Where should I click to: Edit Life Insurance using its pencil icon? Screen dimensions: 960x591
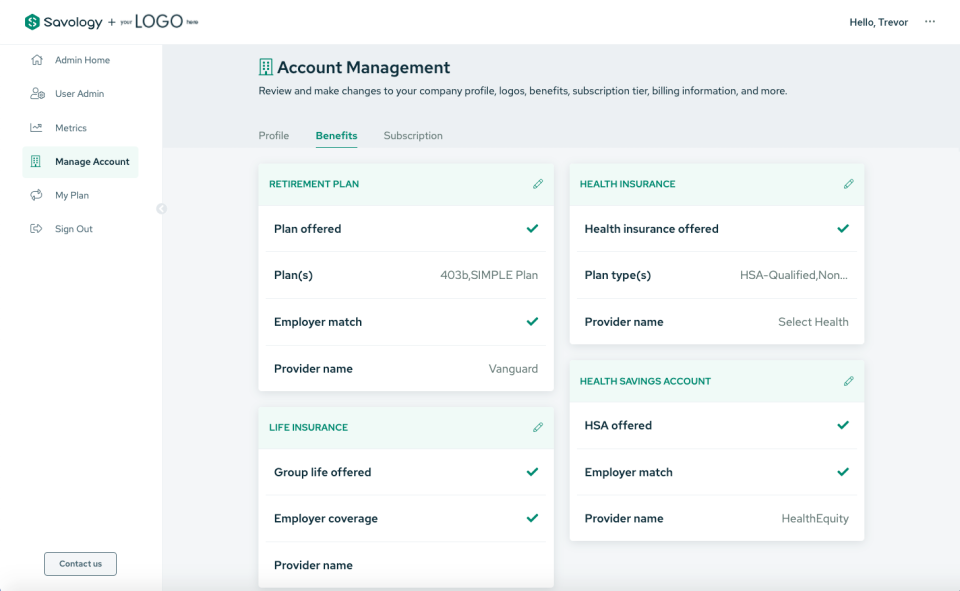(538, 427)
